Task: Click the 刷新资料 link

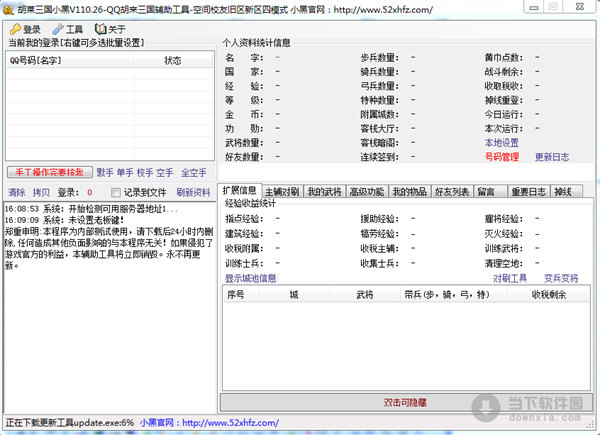Action: pyautogui.click(x=193, y=192)
